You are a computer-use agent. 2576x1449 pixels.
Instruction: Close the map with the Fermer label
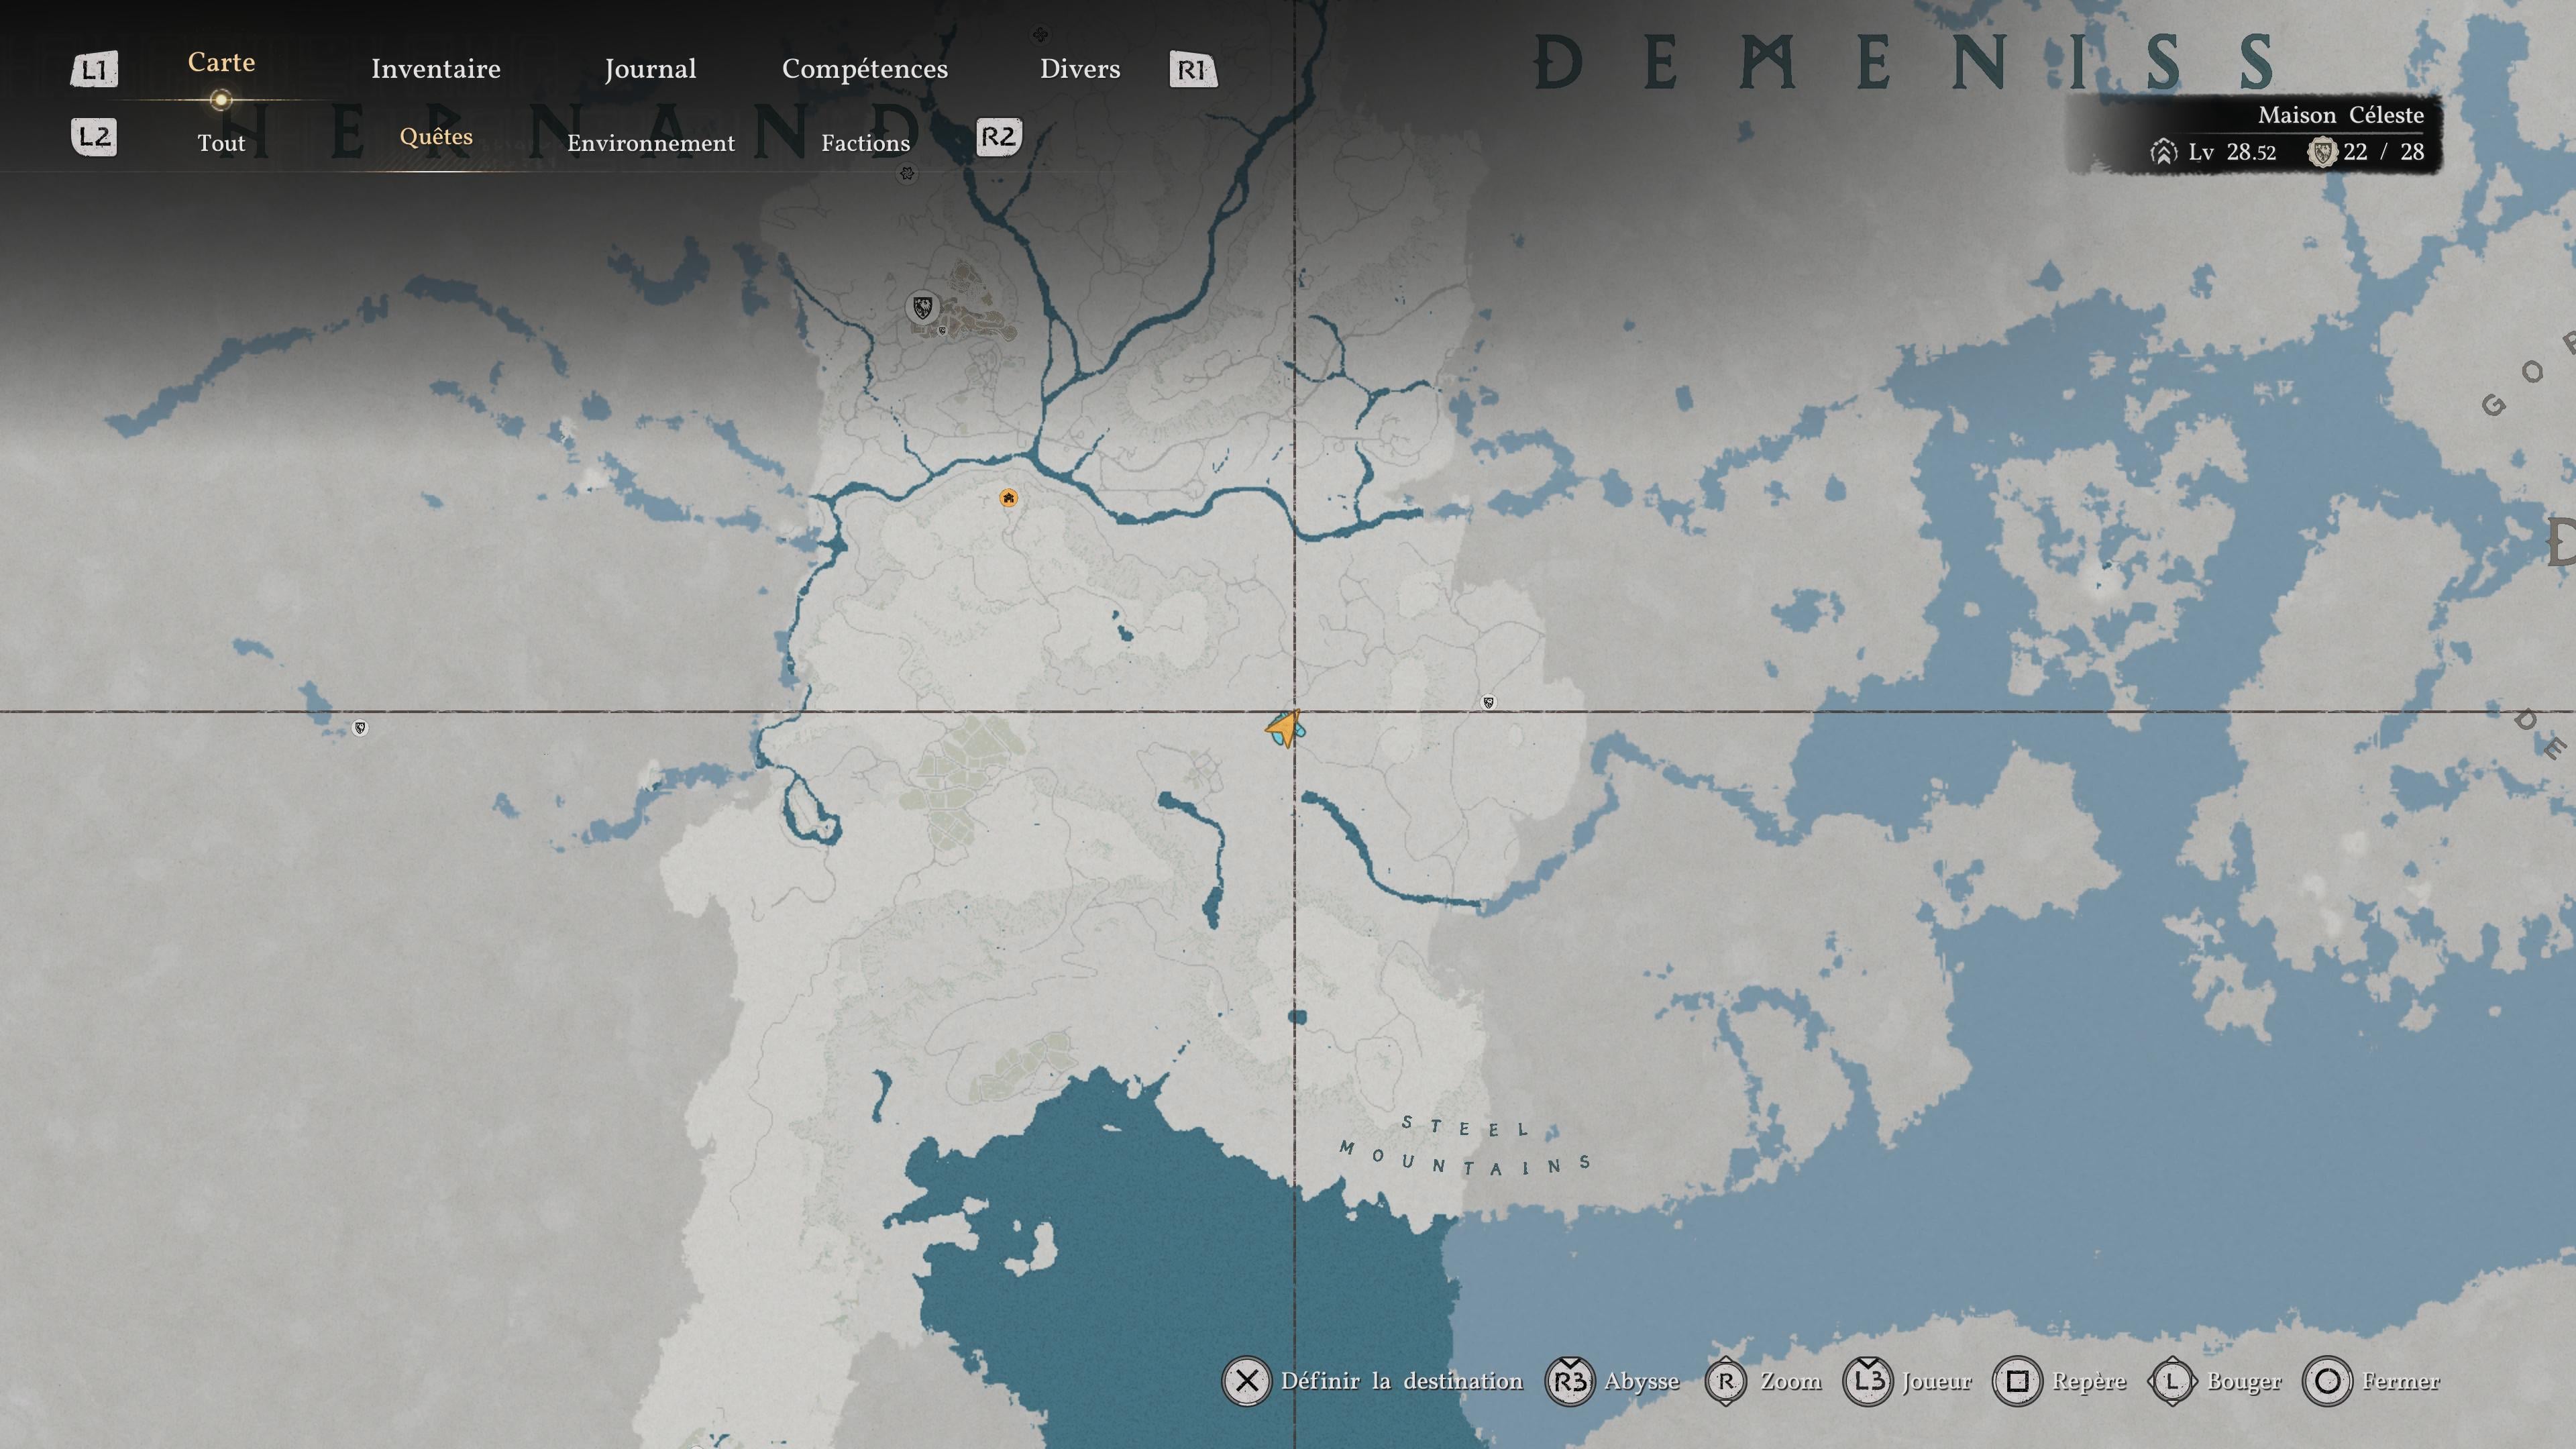point(2401,1381)
